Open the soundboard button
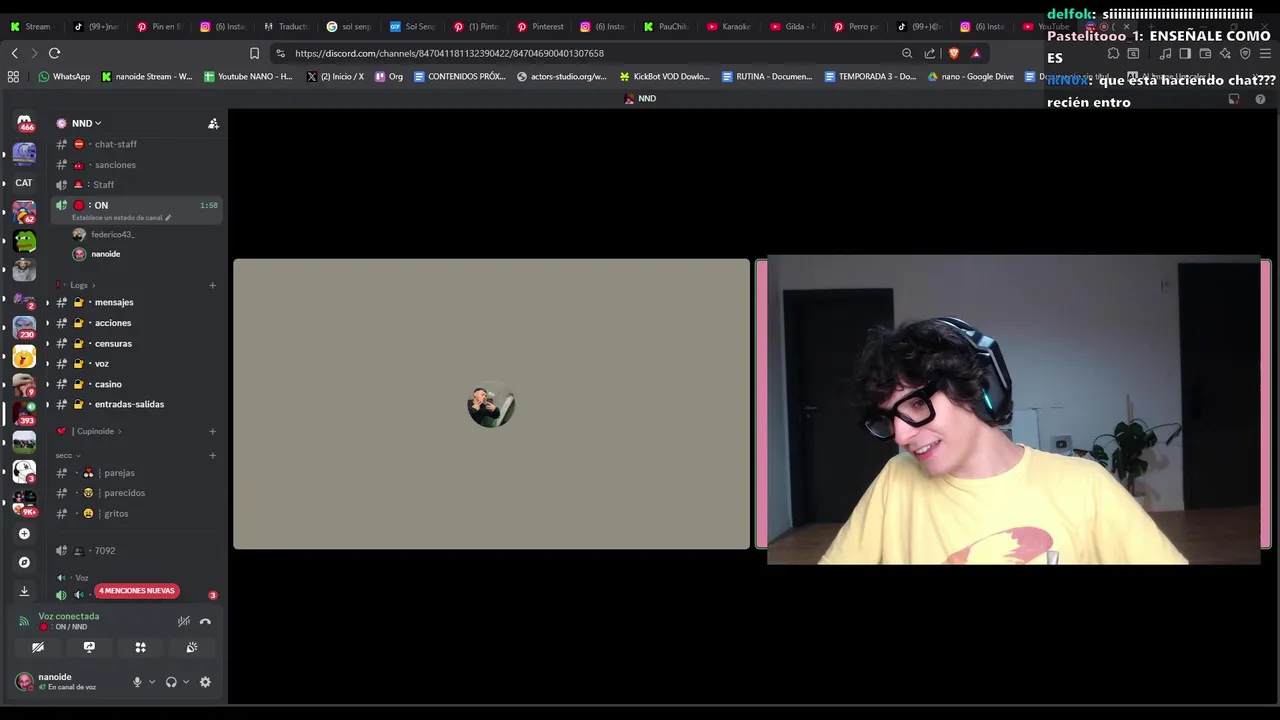The image size is (1280, 720). [x=192, y=648]
